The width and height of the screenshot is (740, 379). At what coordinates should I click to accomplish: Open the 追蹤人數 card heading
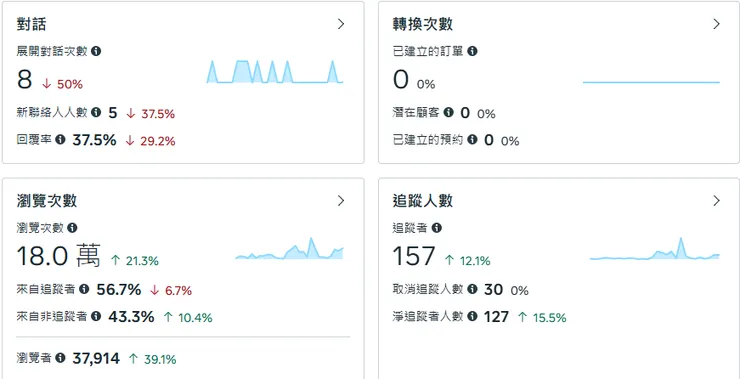[423, 201]
